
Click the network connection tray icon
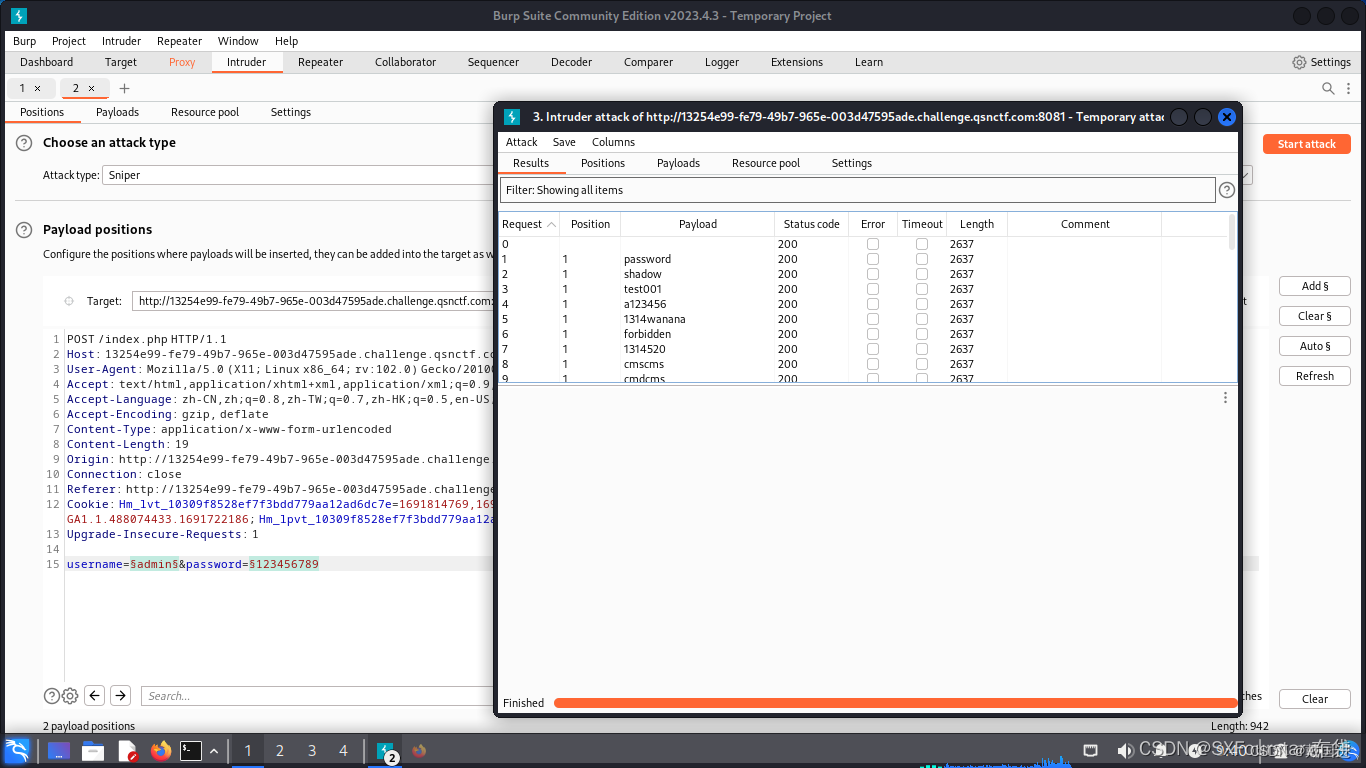click(1091, 750)
